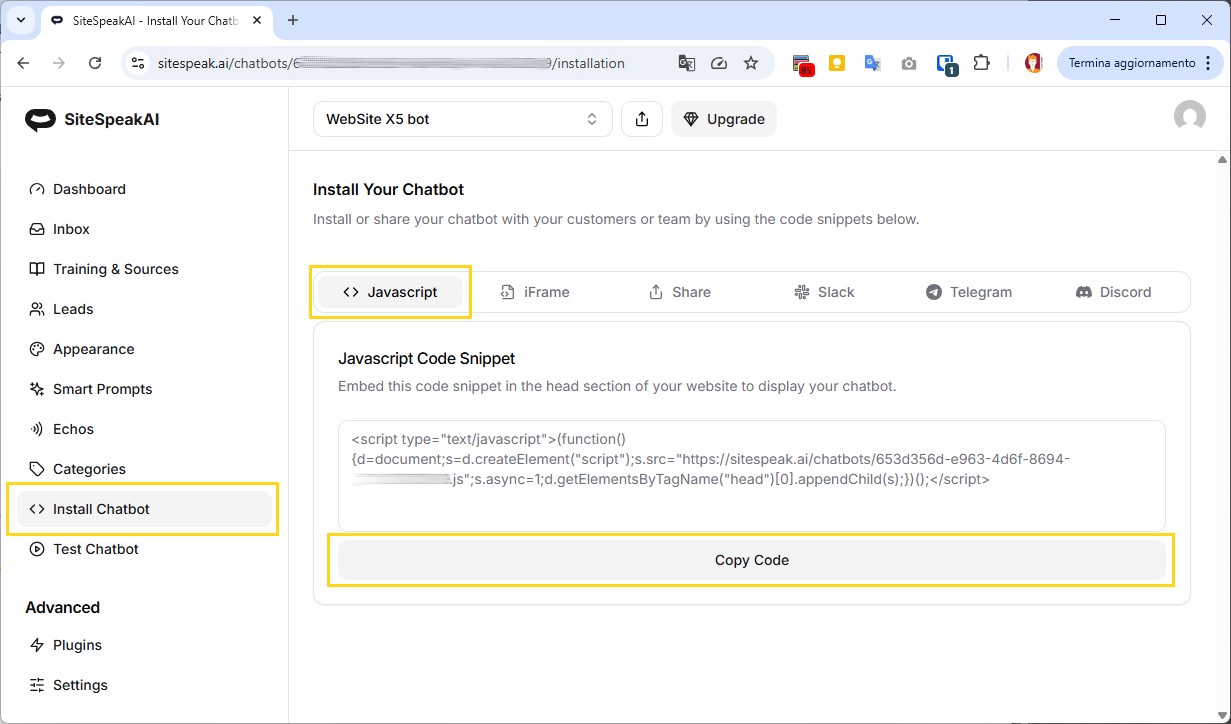Click the site information icon
Screen dimensions: 1231x724
[139, 63]
